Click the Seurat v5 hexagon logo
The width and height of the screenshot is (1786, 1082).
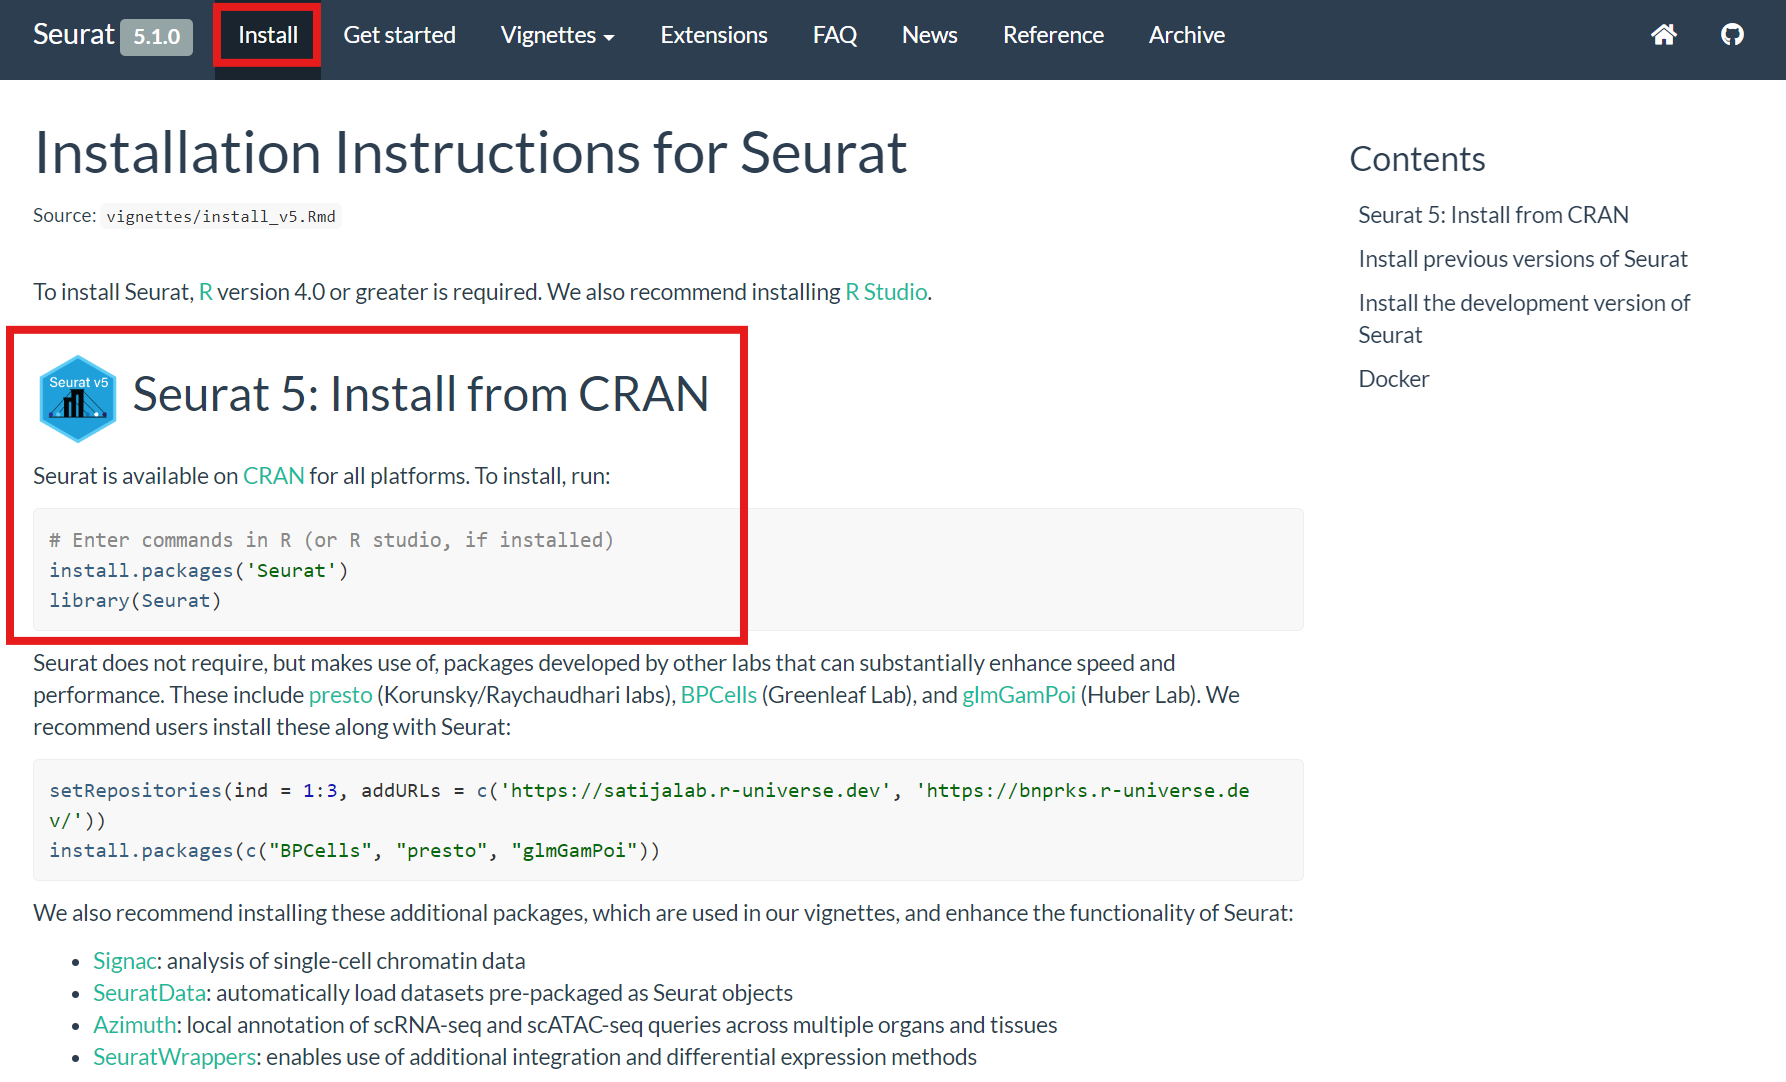[x=78, y=398]
